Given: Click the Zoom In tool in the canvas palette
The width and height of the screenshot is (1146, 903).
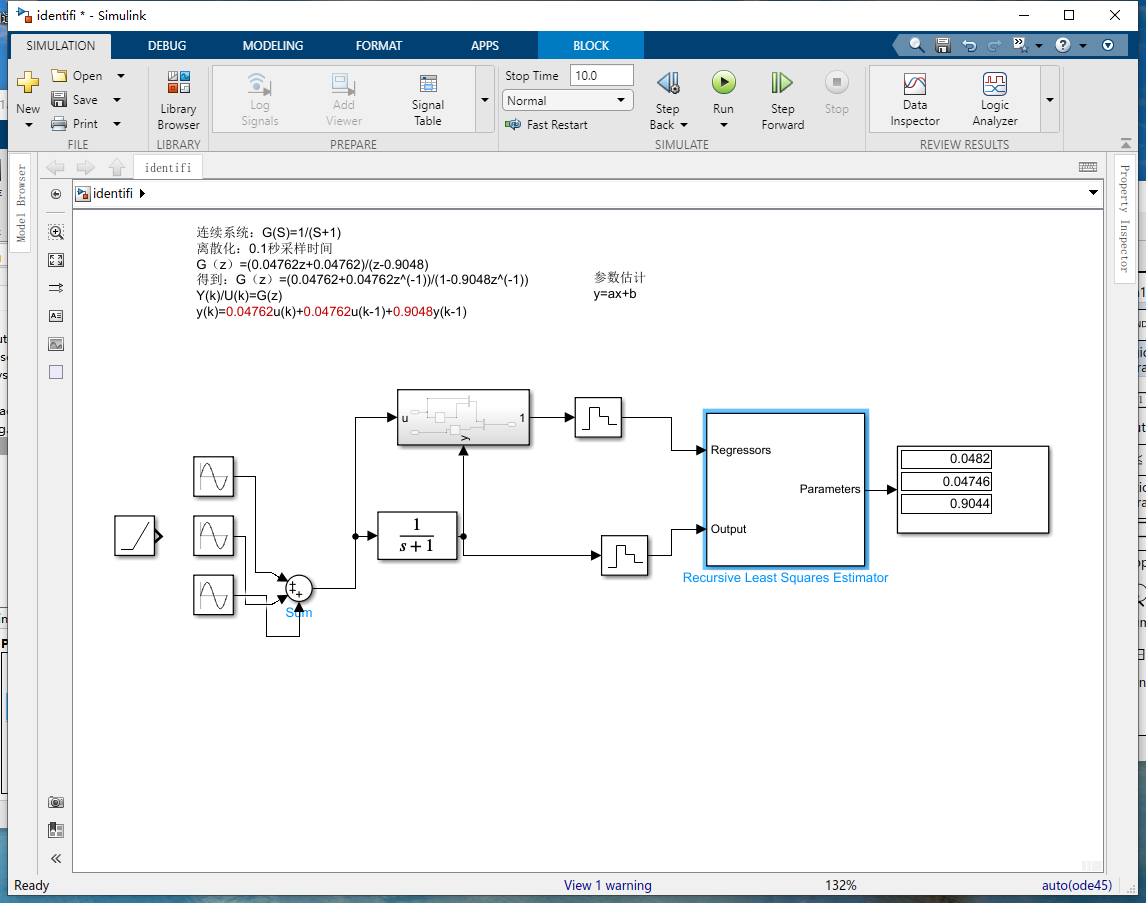Looking at the screenshot, I should coord(56,232).
